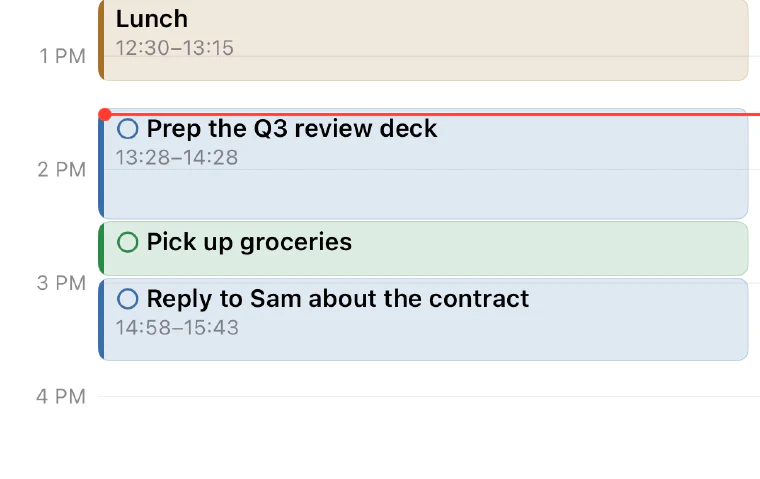Click the green color bar on groceries event
Screen dimensions: 760x479
(x=101, y=249)
